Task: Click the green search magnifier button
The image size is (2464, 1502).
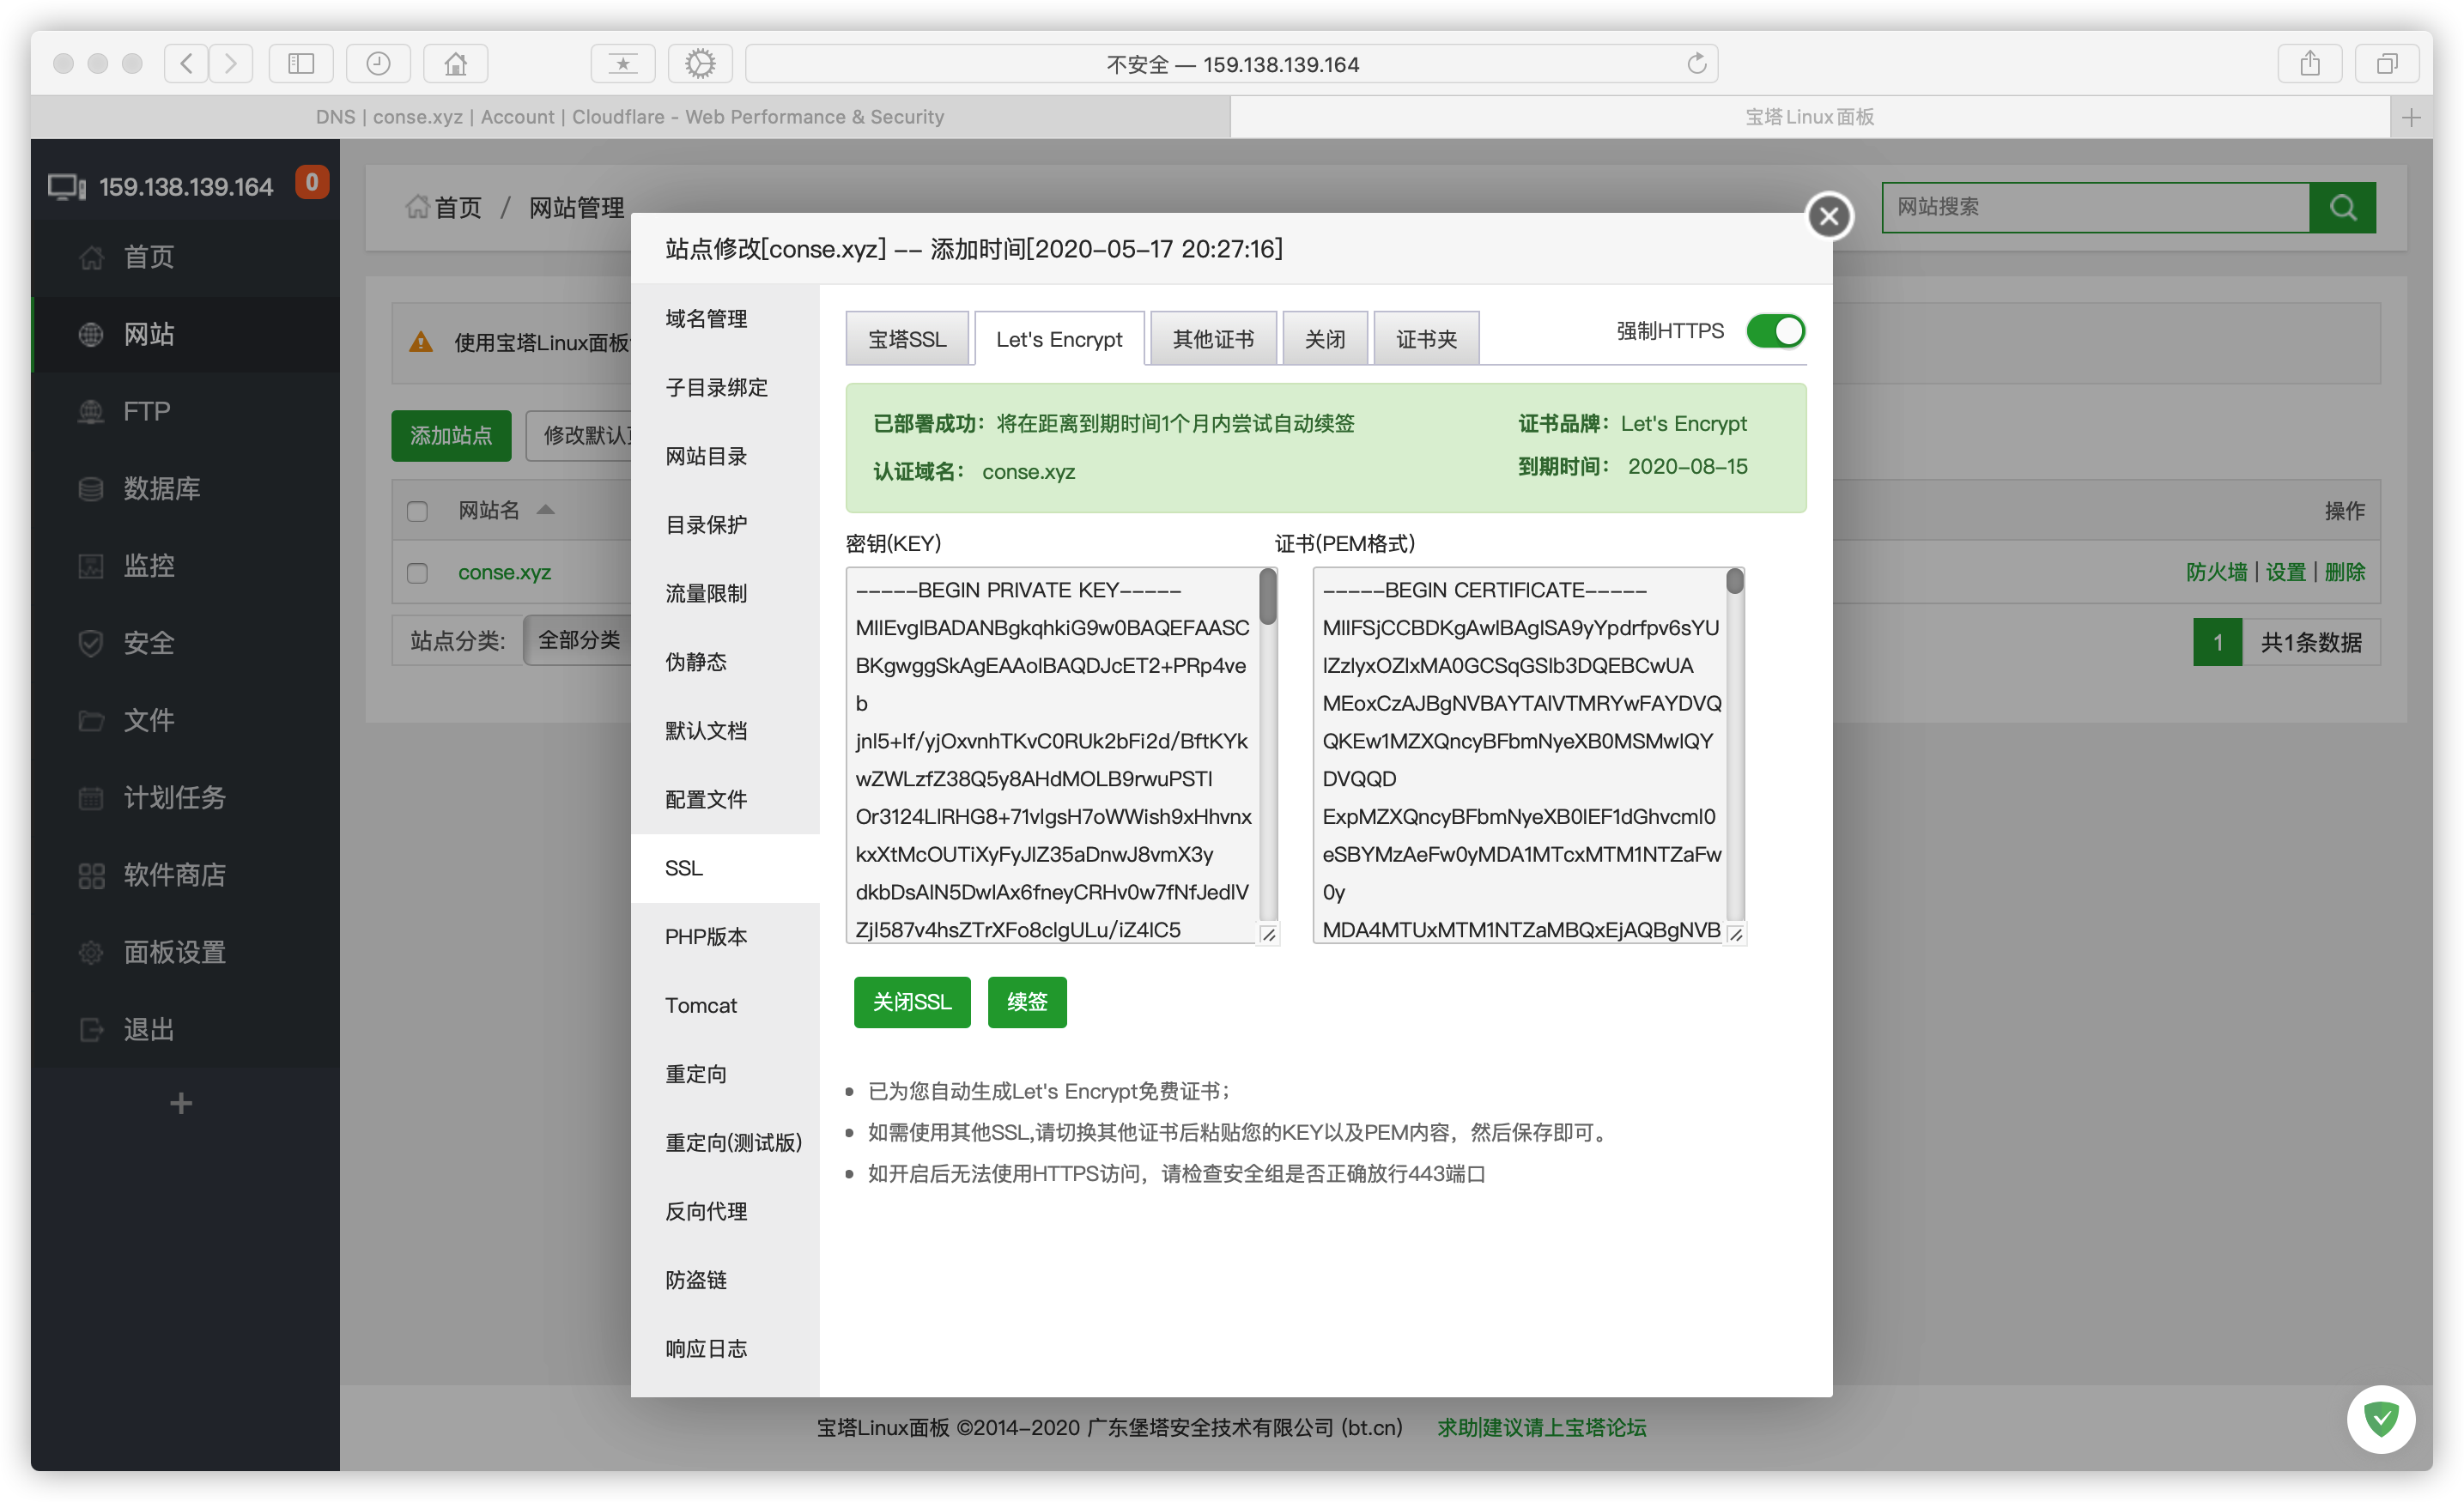Action: [x=2343, y=207]
